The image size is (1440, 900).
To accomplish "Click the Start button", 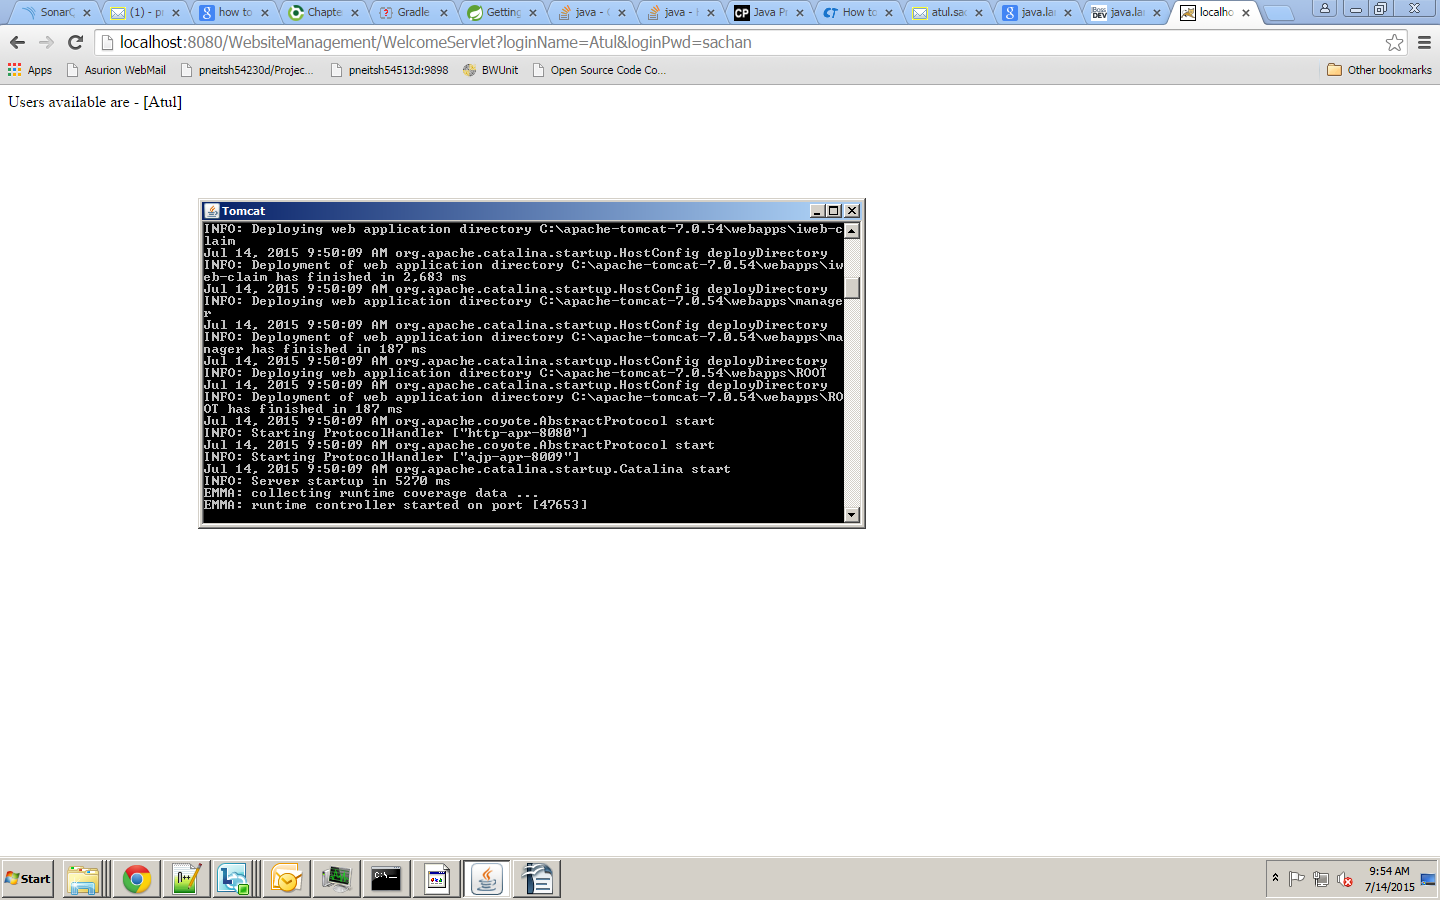I will pyautogui.click(x=27, y=878).
